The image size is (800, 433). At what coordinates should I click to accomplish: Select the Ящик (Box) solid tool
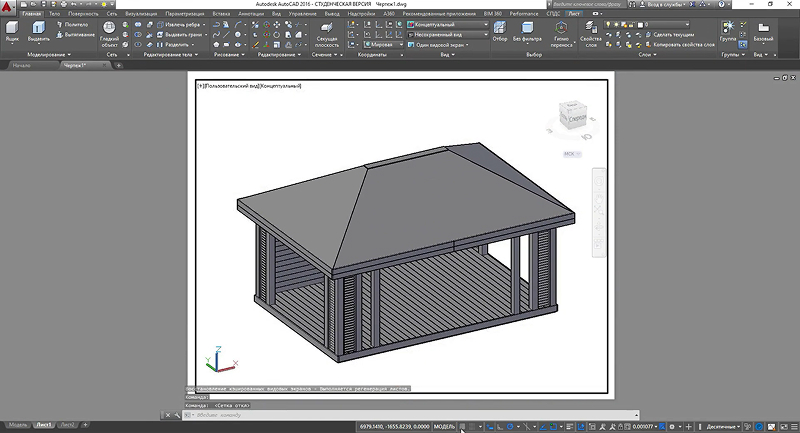pyautogui.click(x=12, y=32)
